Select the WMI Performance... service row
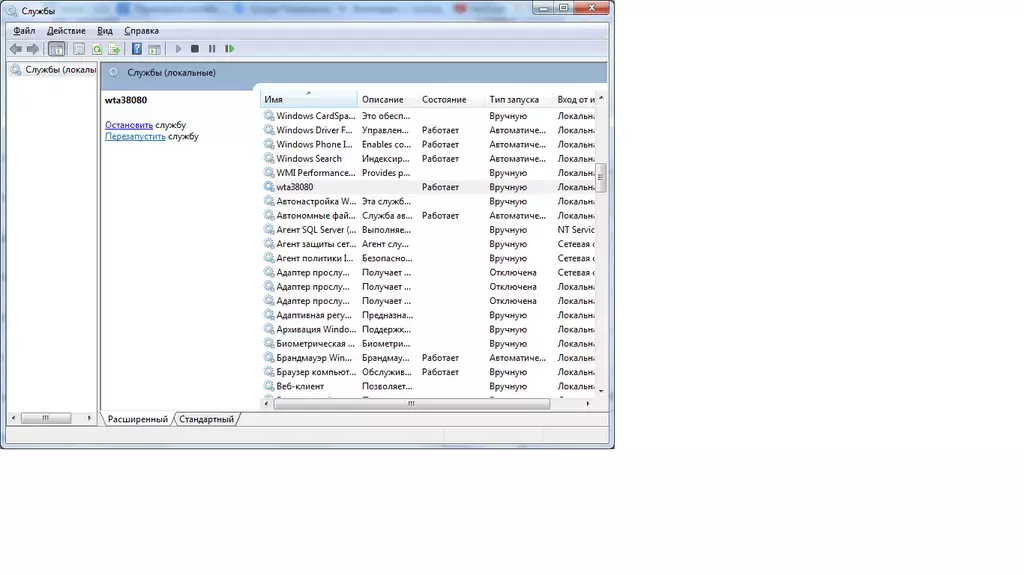 point(428,173)
